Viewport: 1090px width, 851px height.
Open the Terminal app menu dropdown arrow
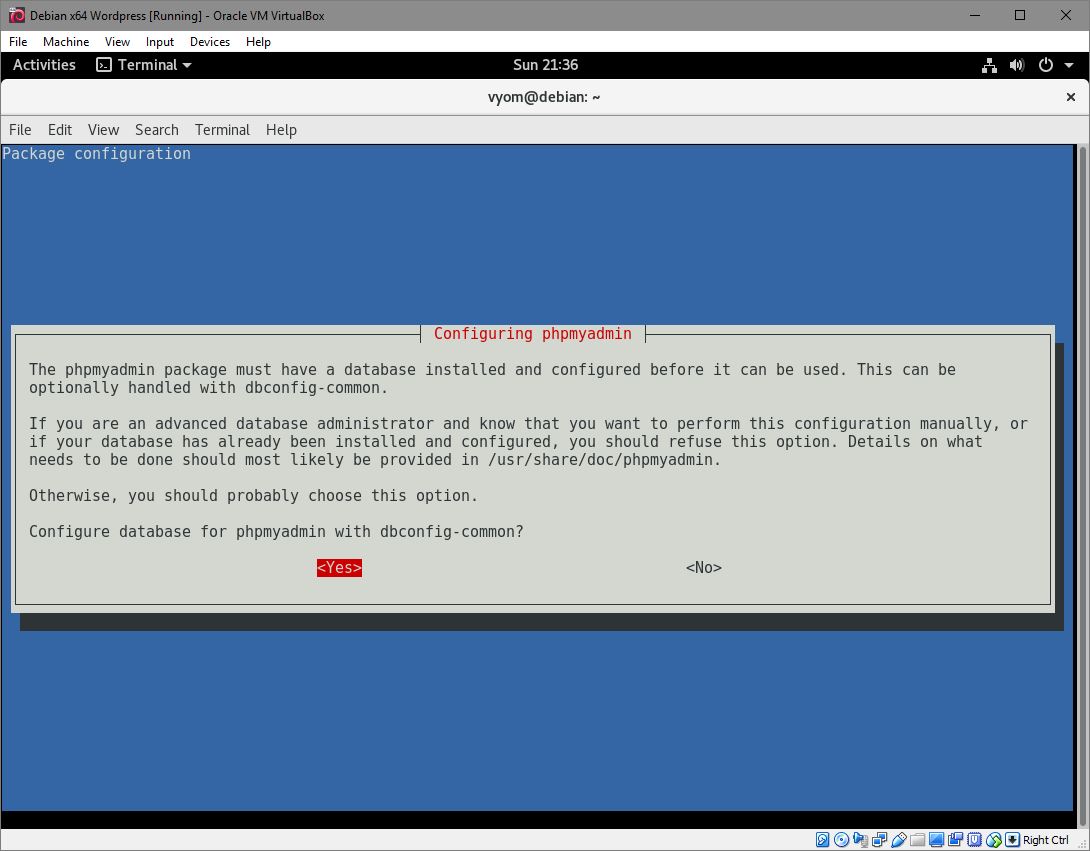[x=186, y=65]
